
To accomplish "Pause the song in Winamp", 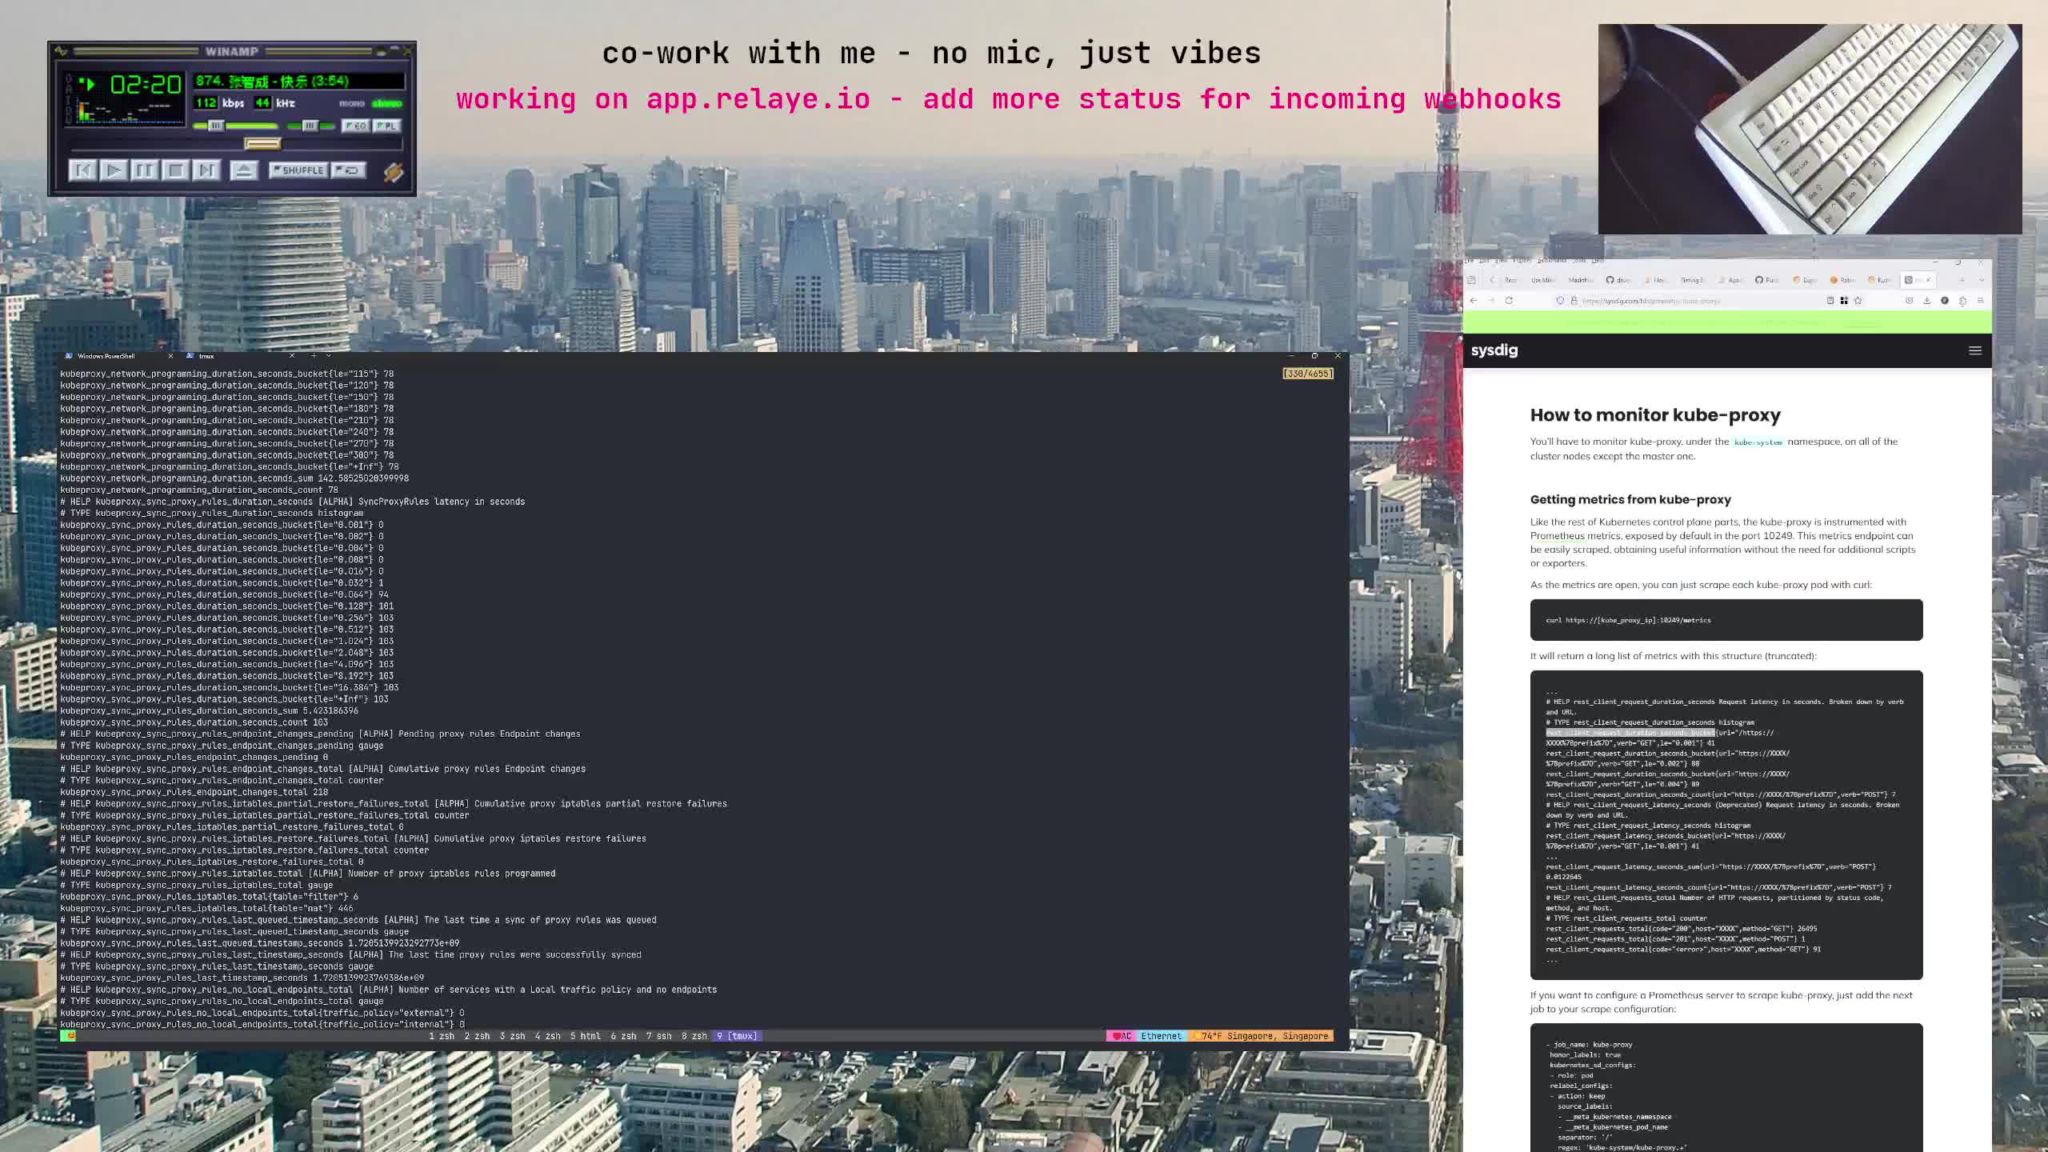I will pyautogui.click(x=144, y=171).
